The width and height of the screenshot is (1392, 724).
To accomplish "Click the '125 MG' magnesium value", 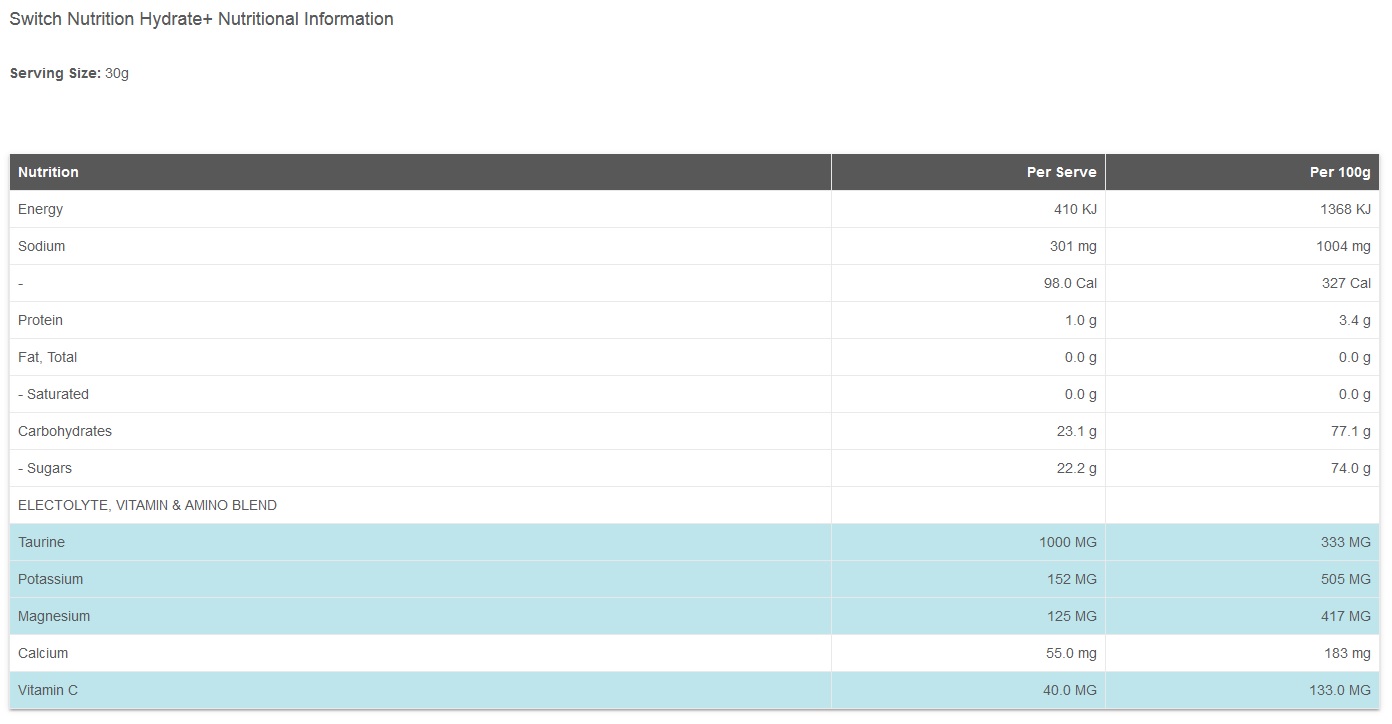I will click(1072, 616).
